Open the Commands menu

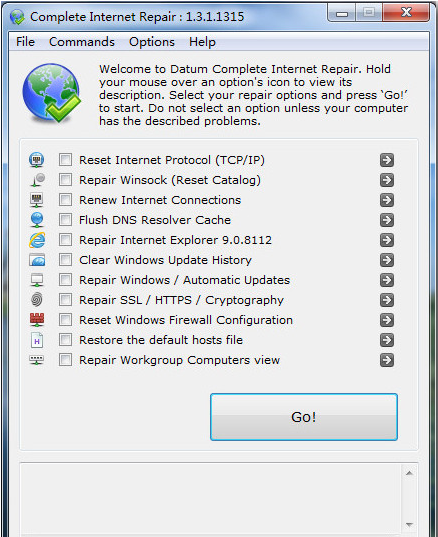pos(82,42)
